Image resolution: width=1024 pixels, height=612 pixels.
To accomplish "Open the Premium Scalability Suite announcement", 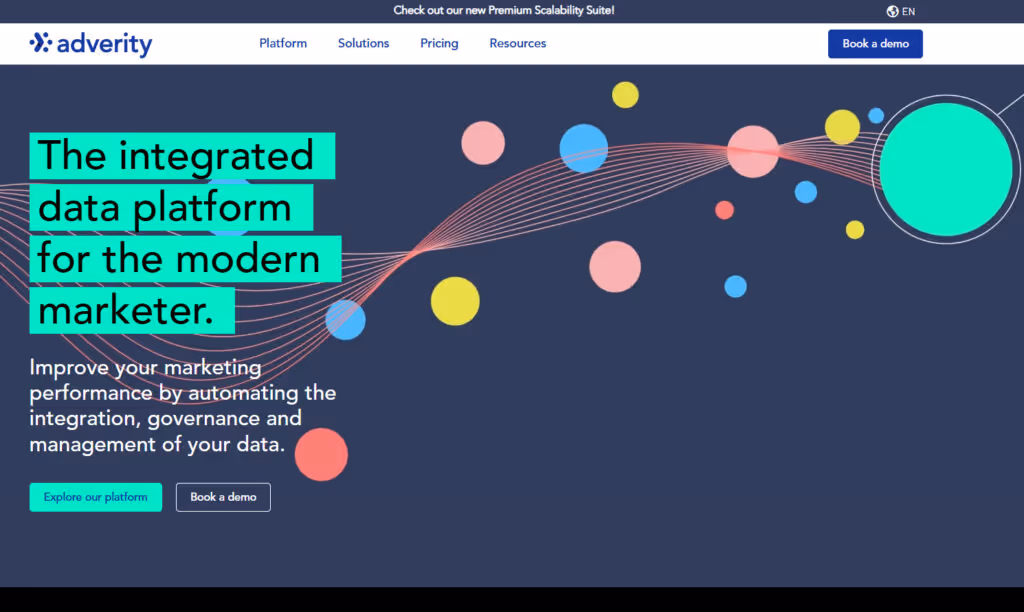I will 504,10.
